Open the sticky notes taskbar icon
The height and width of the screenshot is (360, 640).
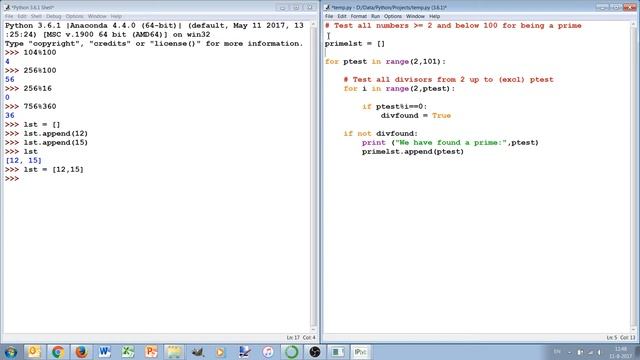[174, 352]
